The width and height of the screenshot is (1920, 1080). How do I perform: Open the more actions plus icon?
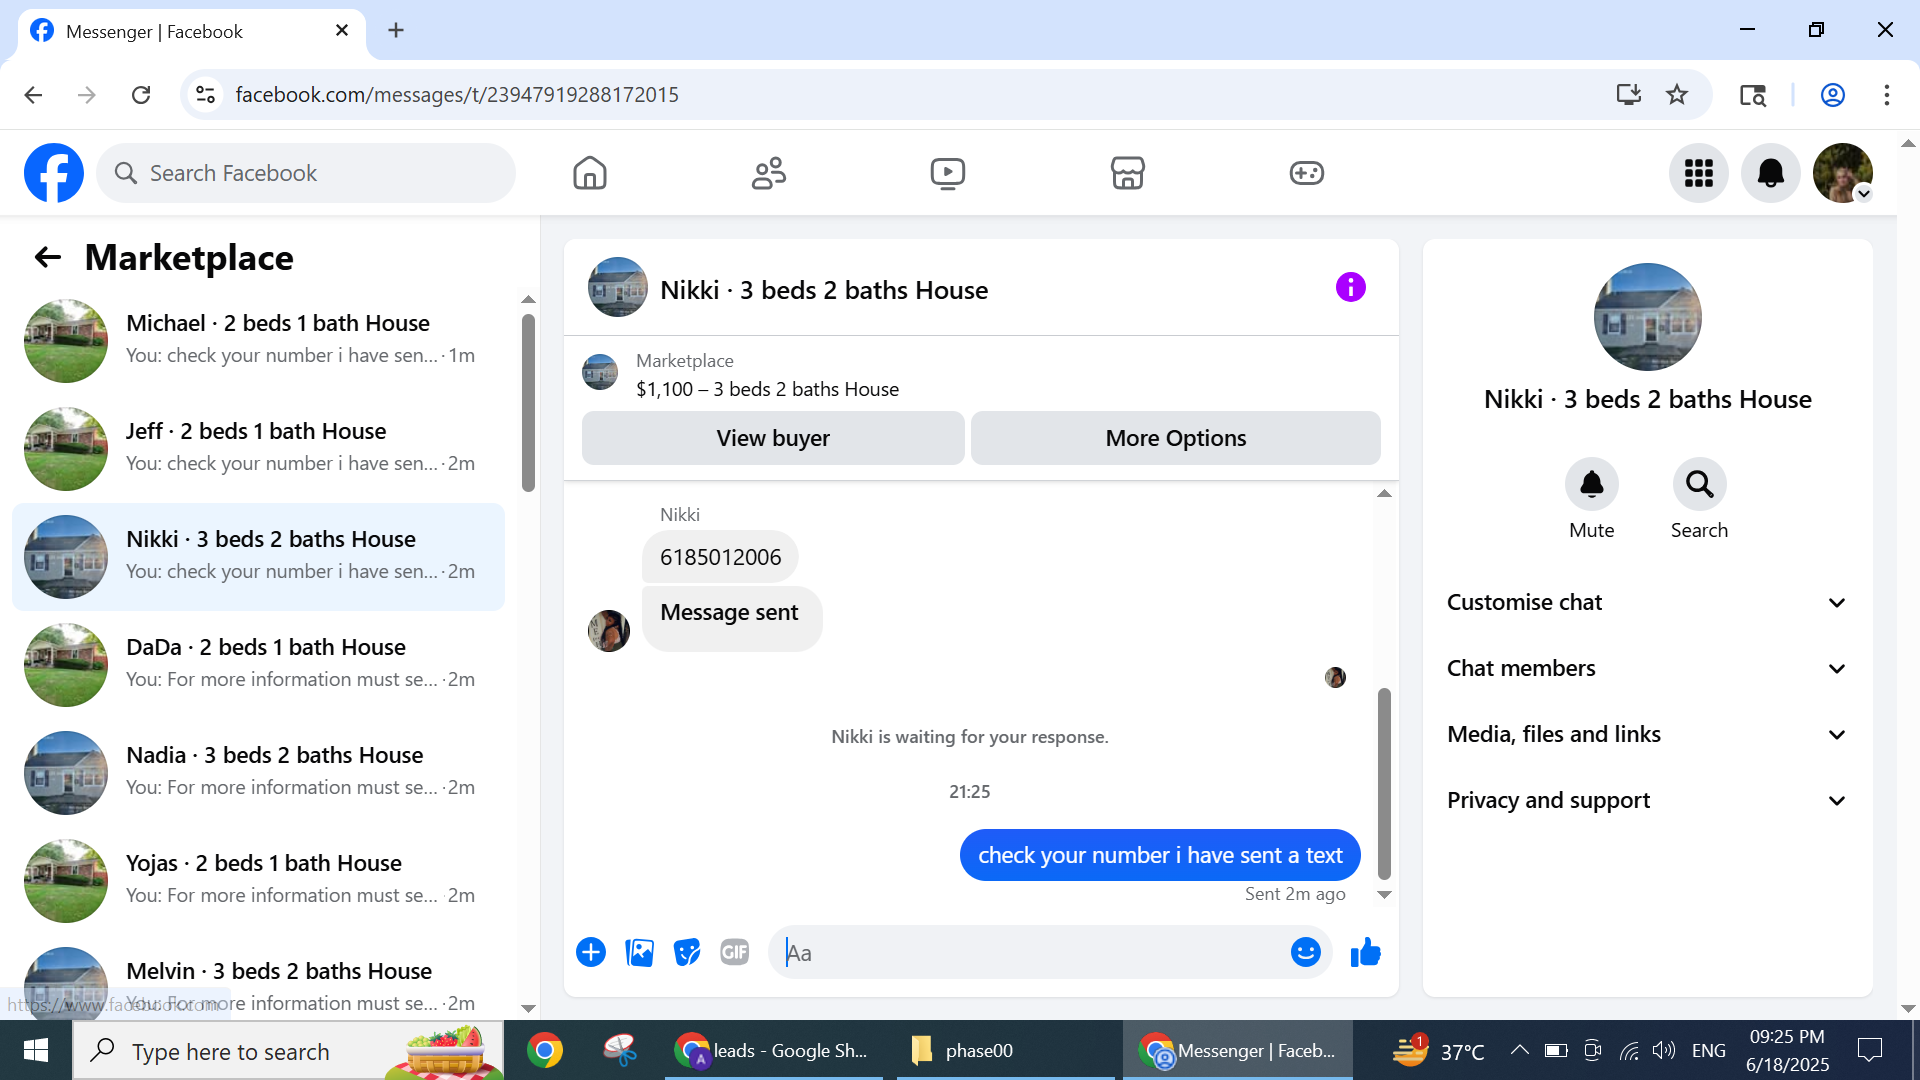point(591,952)
